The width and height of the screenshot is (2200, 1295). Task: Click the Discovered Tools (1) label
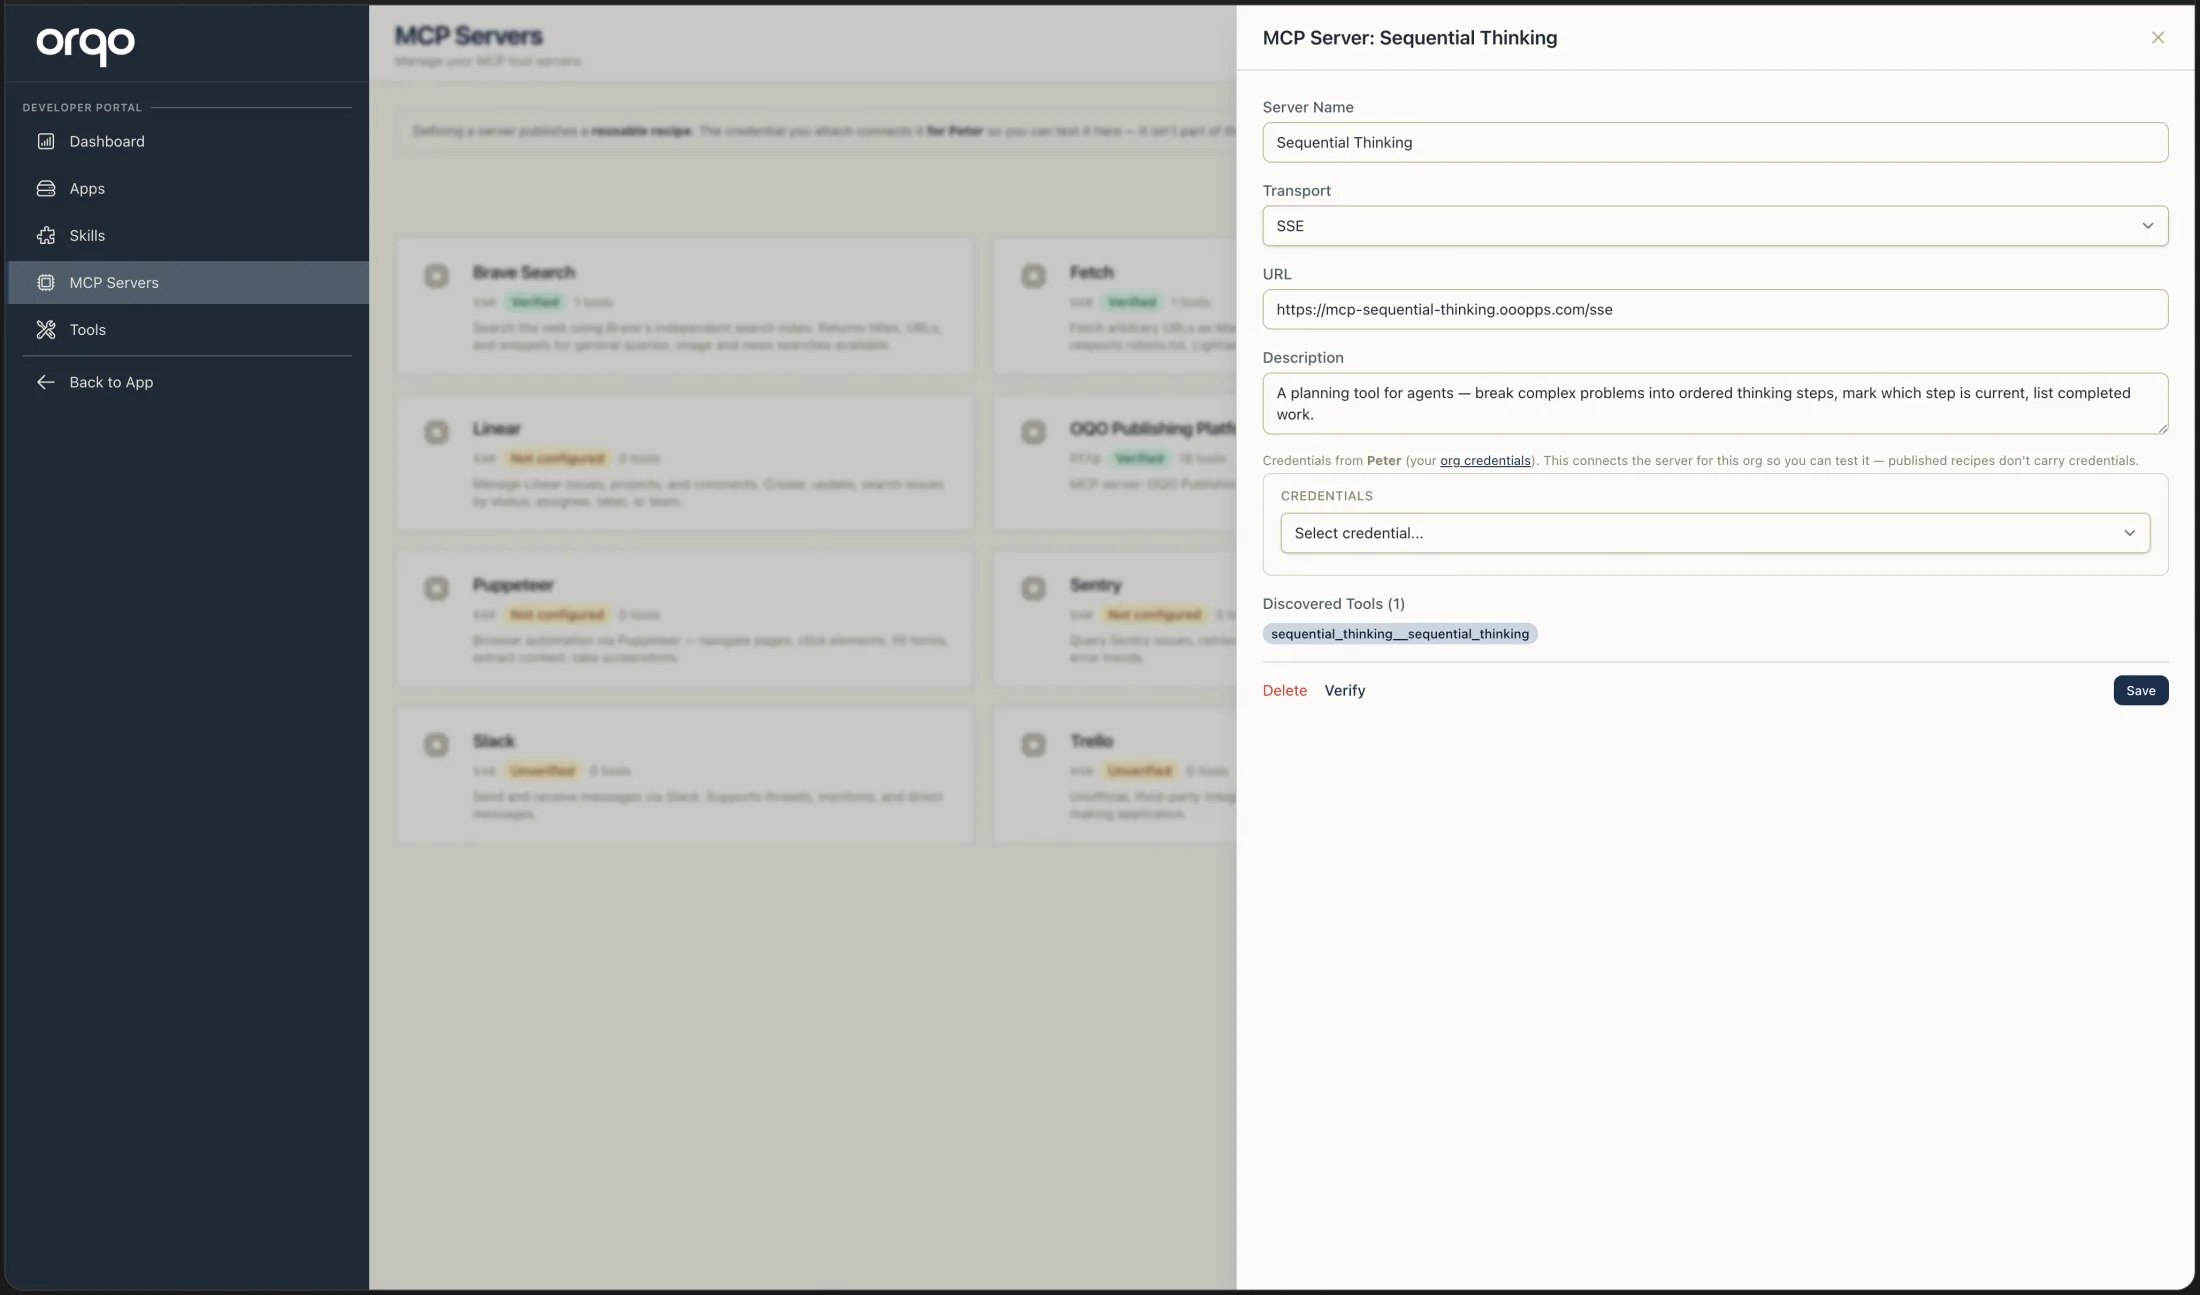coord(1333,604)
